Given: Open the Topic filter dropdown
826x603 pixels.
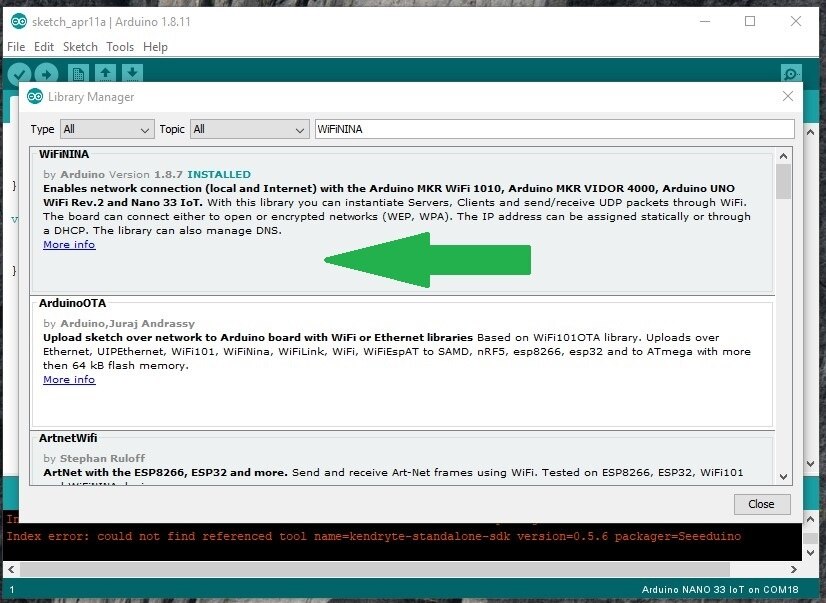Looking at the screenshot, I should (249, 129).
